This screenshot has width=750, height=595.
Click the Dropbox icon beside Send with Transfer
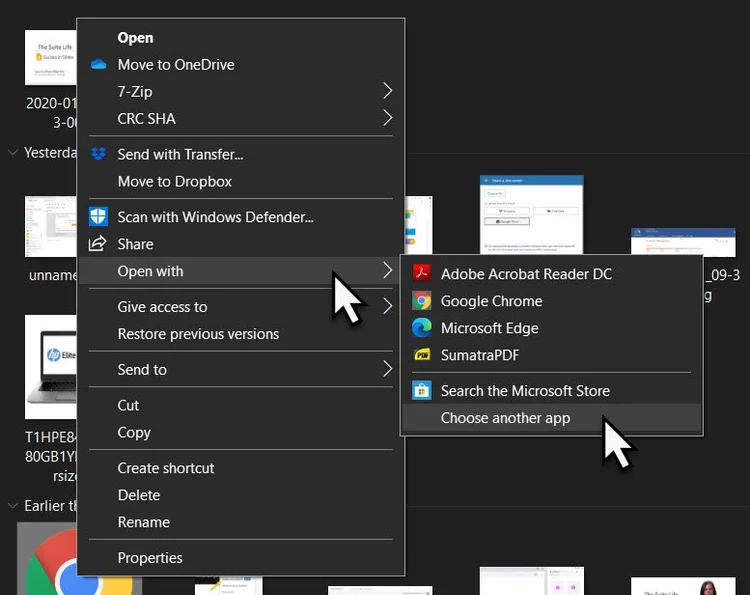tap(99, 154)
